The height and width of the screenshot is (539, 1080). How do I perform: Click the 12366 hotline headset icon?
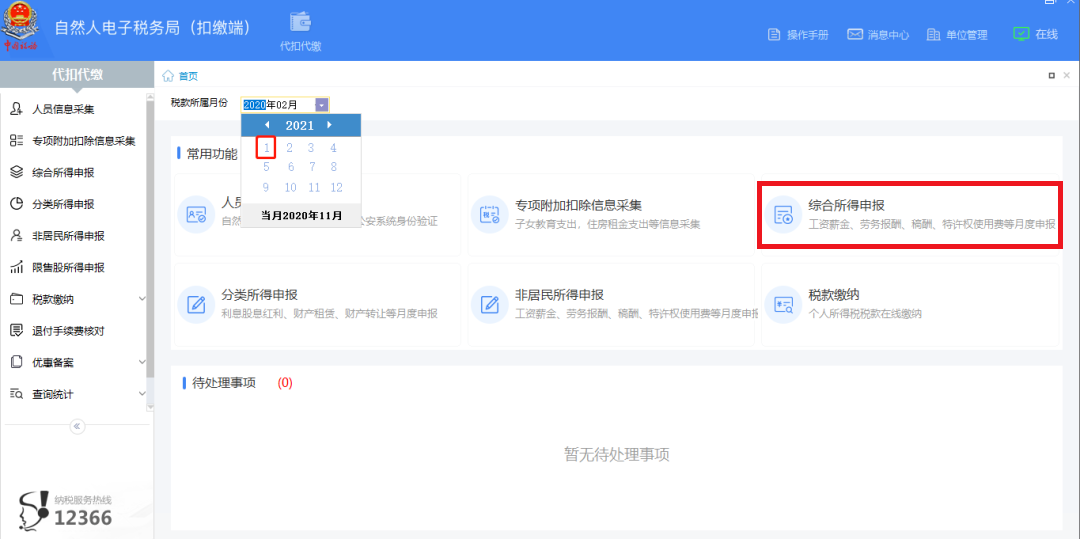coord(34,509)
